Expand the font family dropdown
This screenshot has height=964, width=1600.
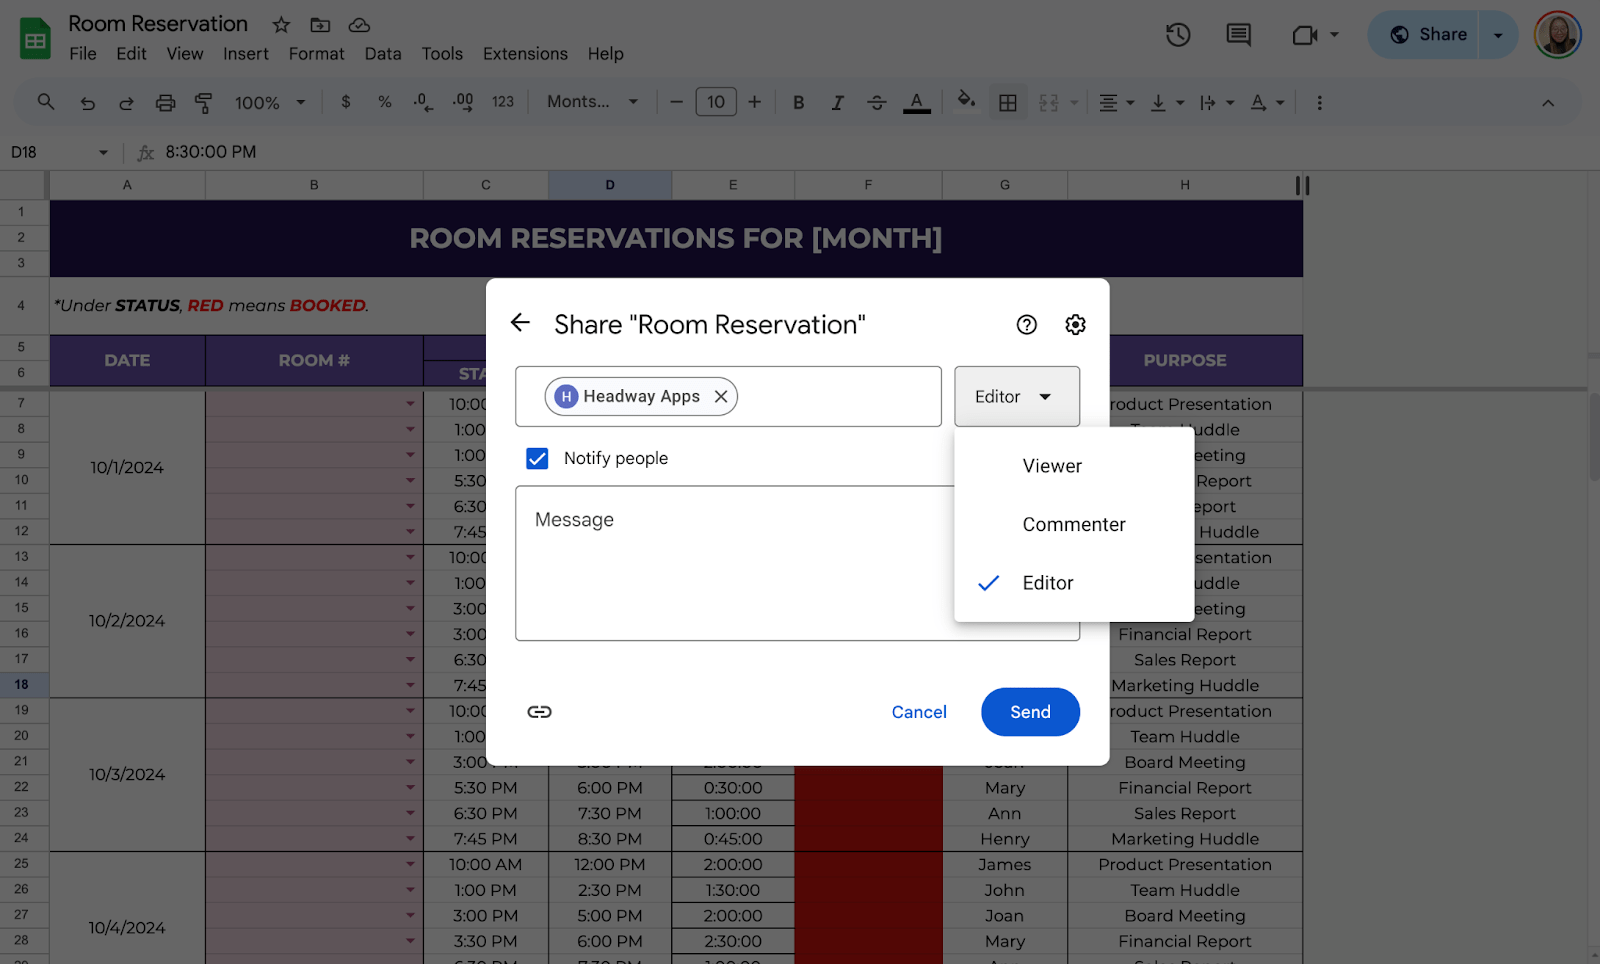592,102
